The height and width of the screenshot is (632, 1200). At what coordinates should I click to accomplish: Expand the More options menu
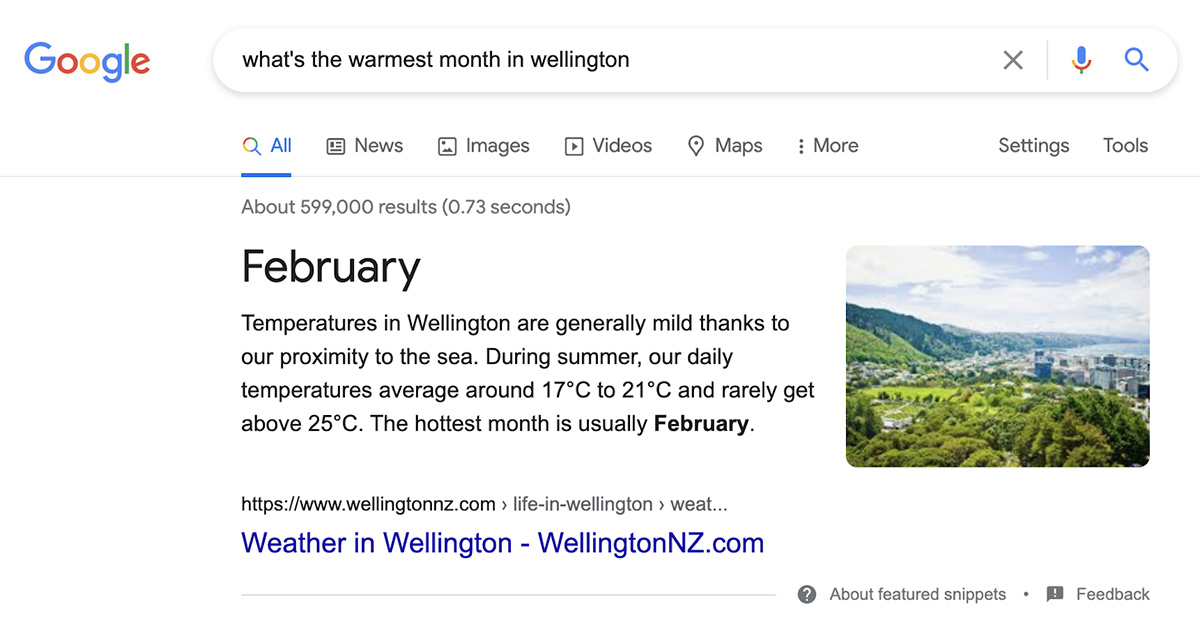tap(828, 146)
